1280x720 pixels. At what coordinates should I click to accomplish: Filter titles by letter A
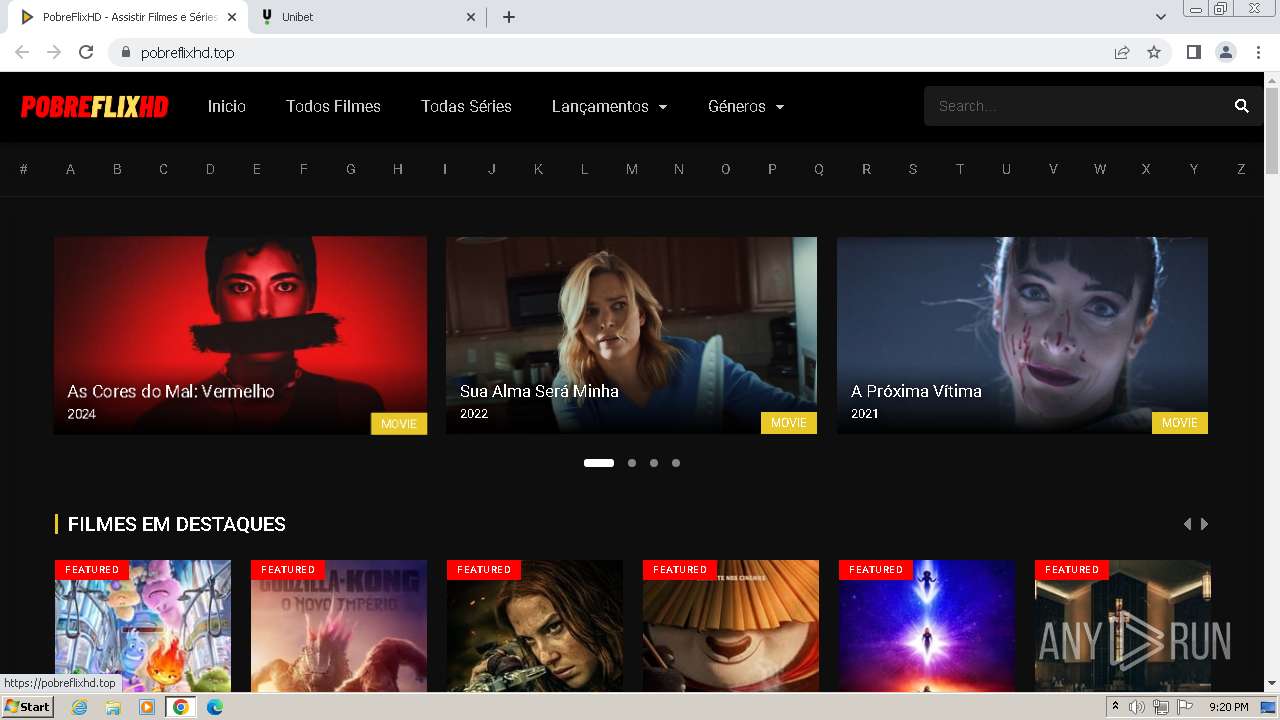[70, 169]
